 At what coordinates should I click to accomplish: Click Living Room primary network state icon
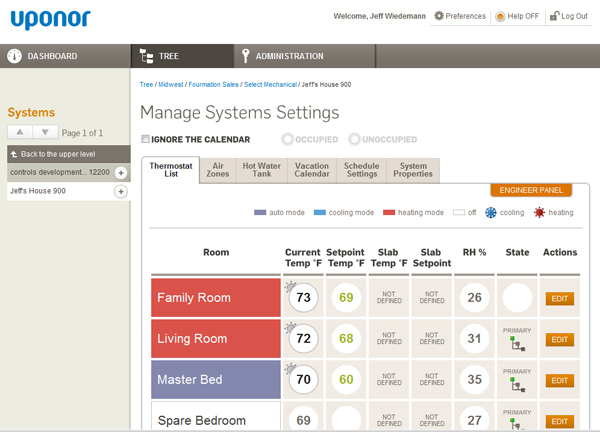click(517, 344)
